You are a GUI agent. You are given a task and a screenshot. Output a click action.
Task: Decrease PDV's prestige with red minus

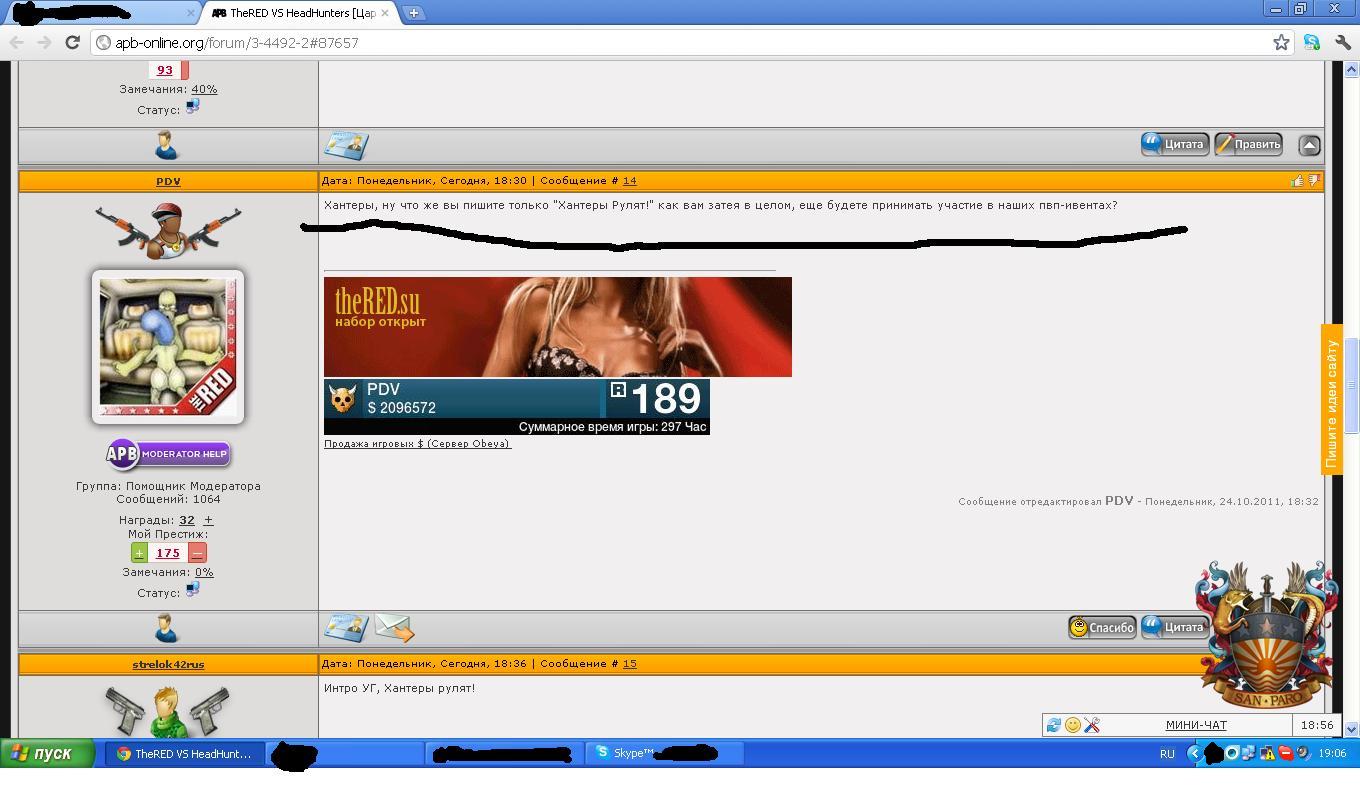197,553
